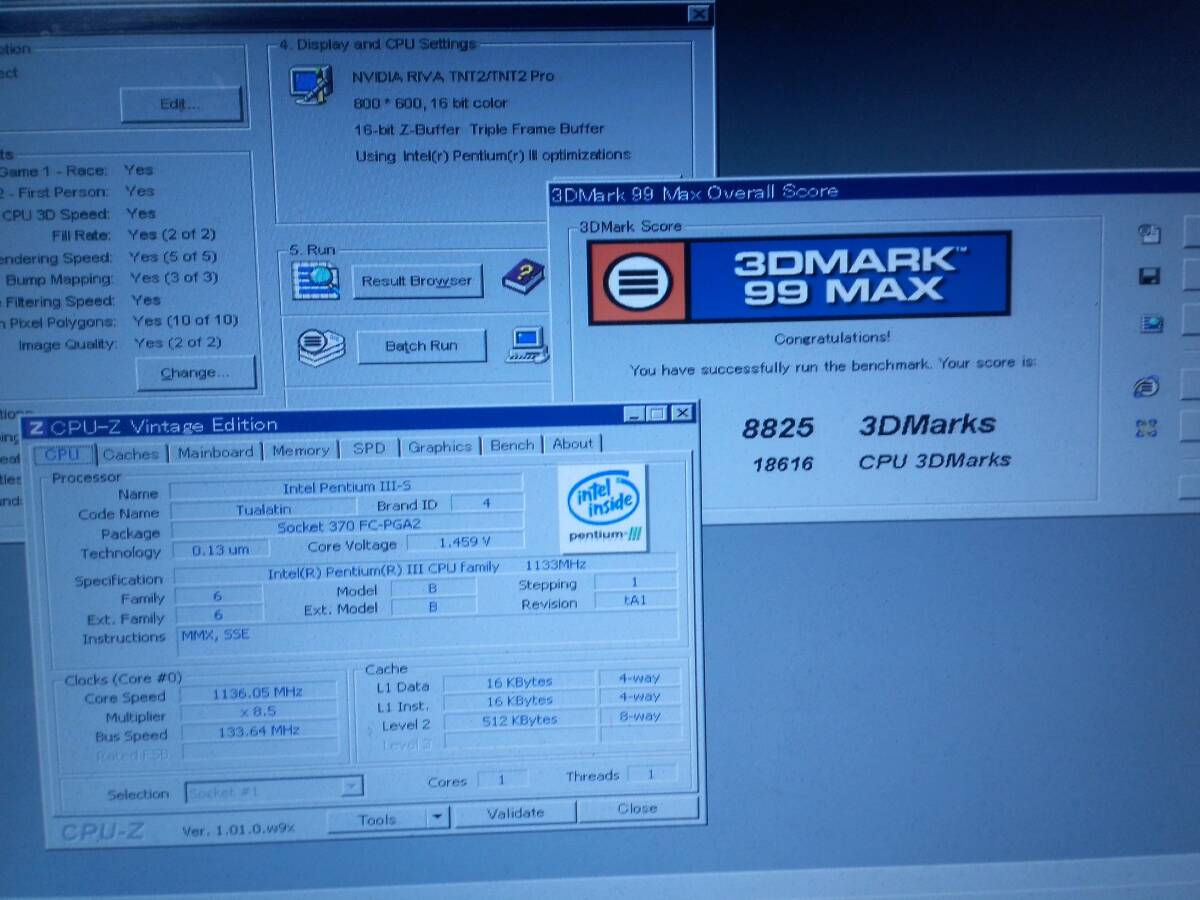Click the Tools button in CPU-Z
Screen dimensions: 1200x900
pyautogui.click(x=377, y=819)
